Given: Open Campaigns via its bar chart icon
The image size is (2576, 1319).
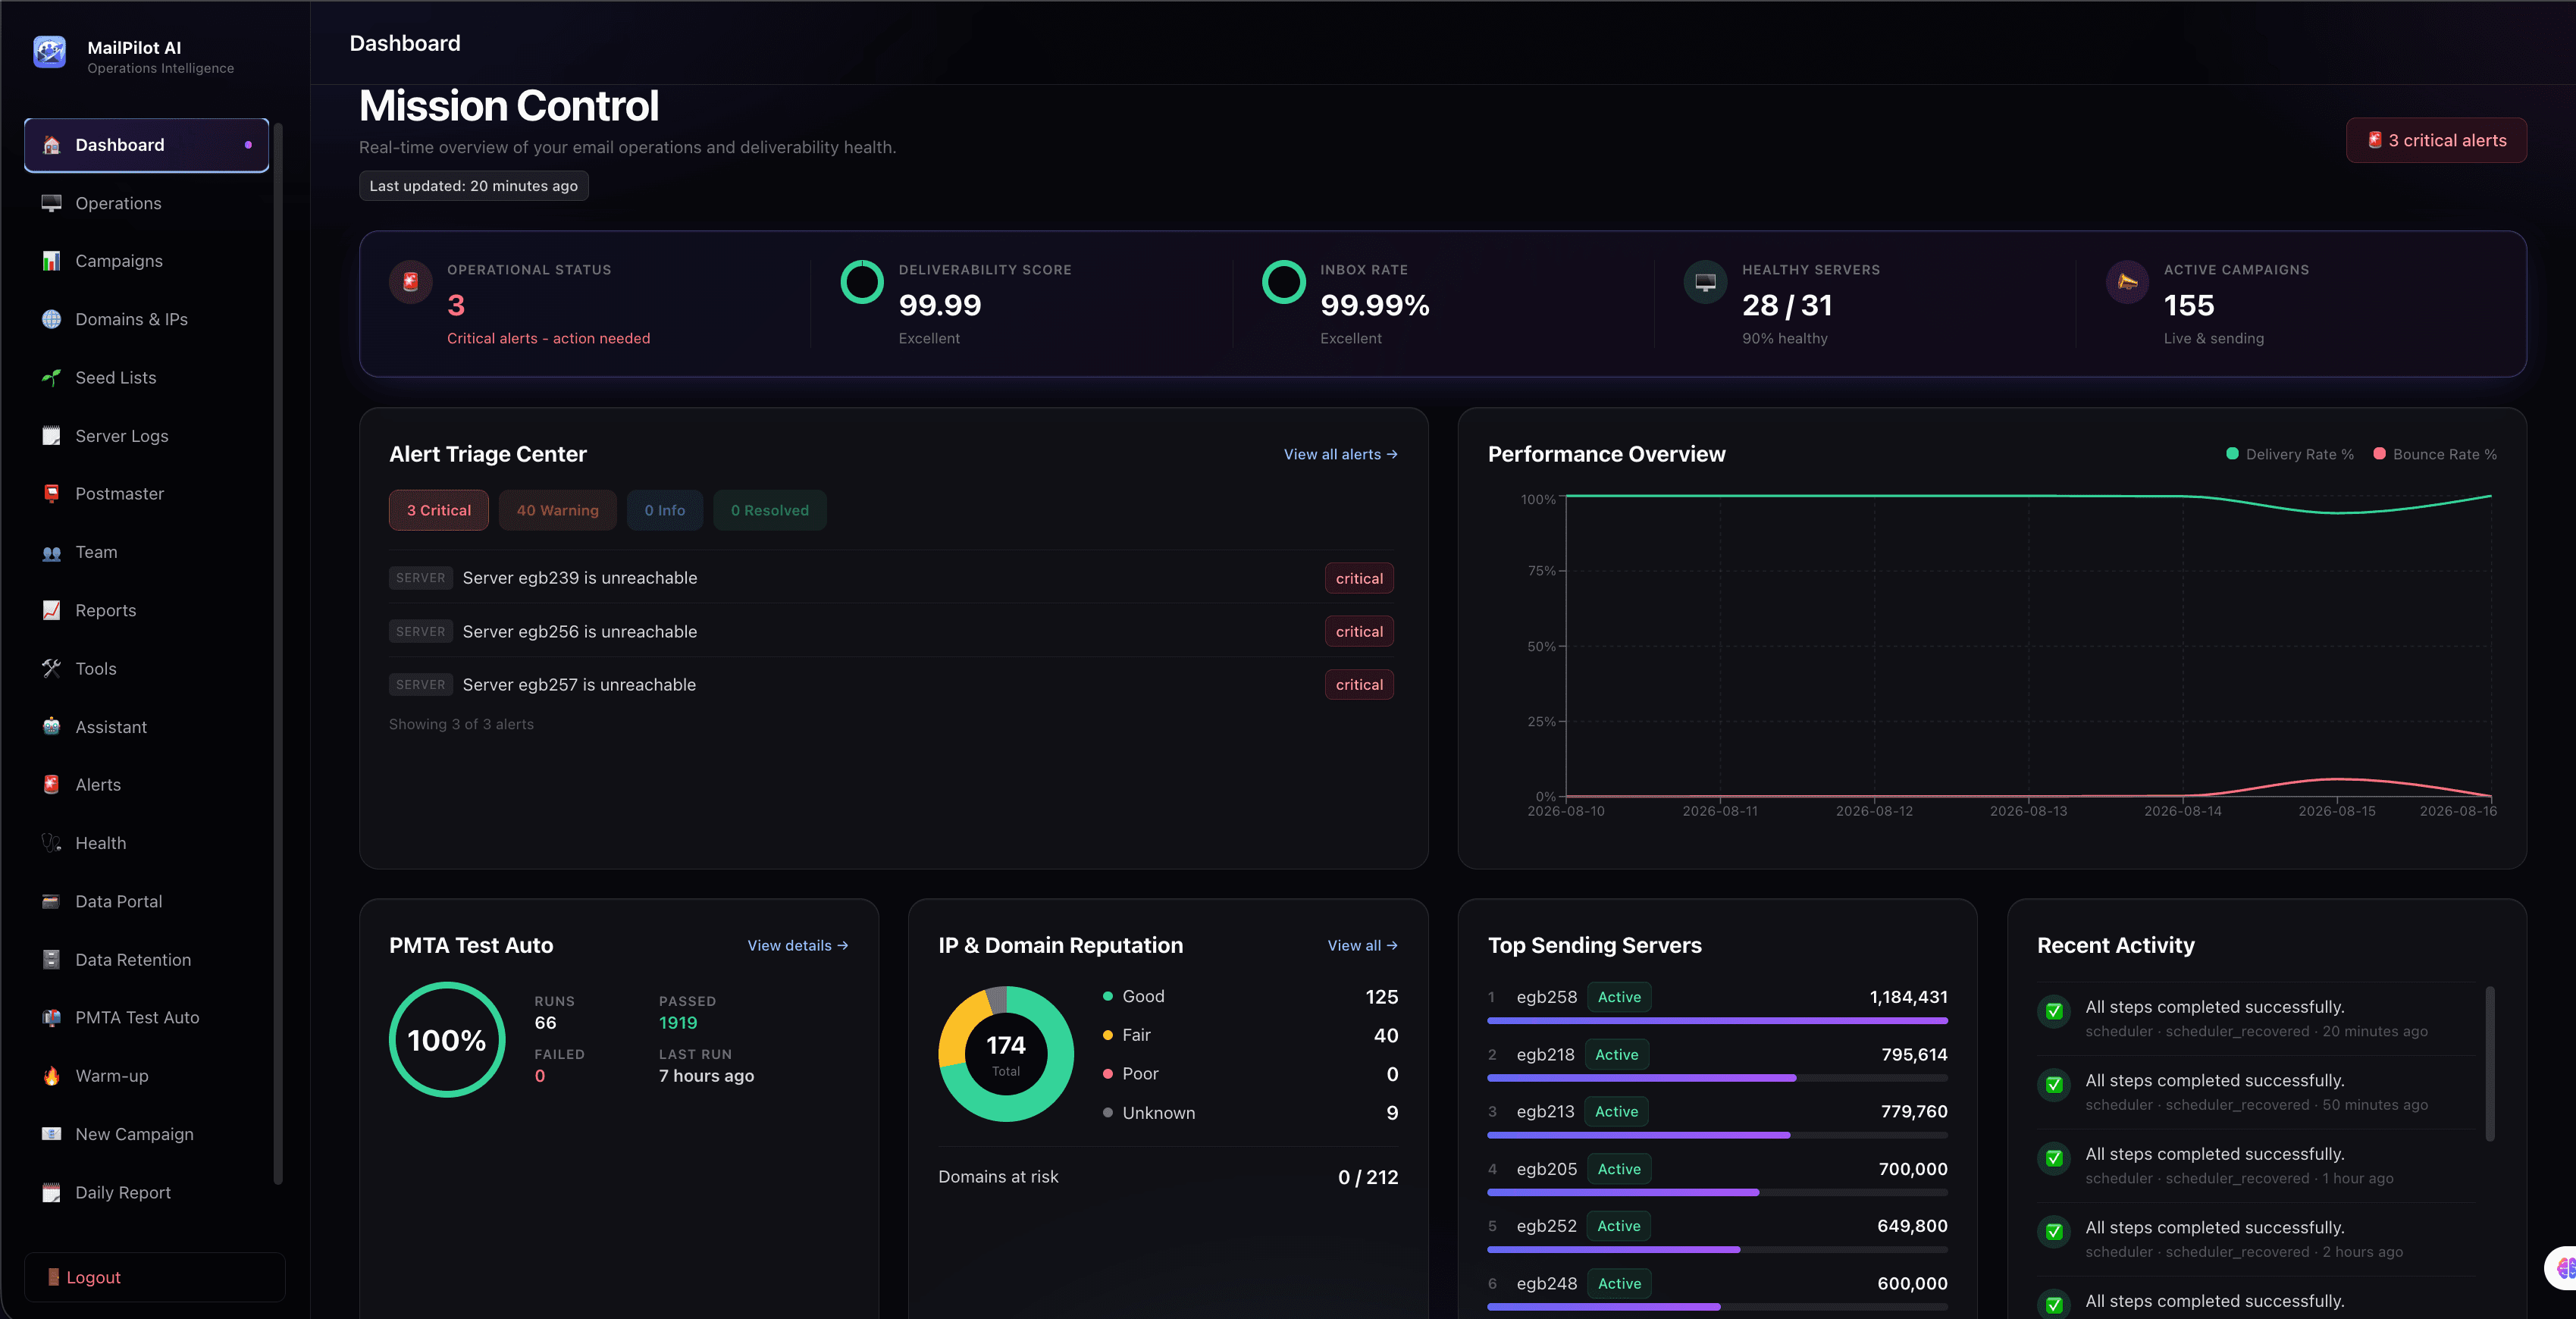Looking at the screenshot, I should coord(52,261).
